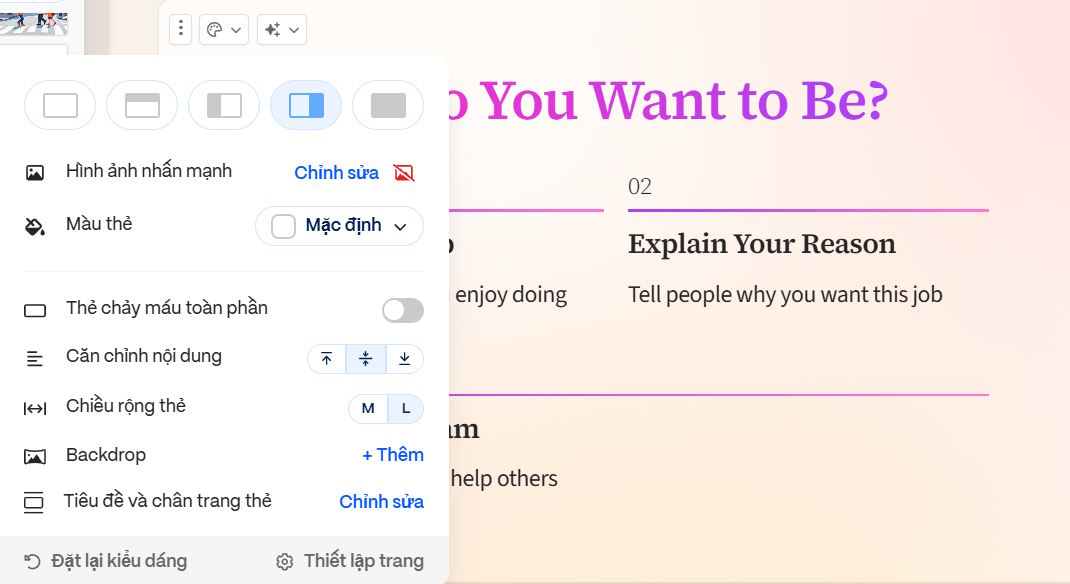Click the slide thumbnail in the sidebar
Image resolution: width=1070 pixels, height=584 pixels.
click(33, 23)
